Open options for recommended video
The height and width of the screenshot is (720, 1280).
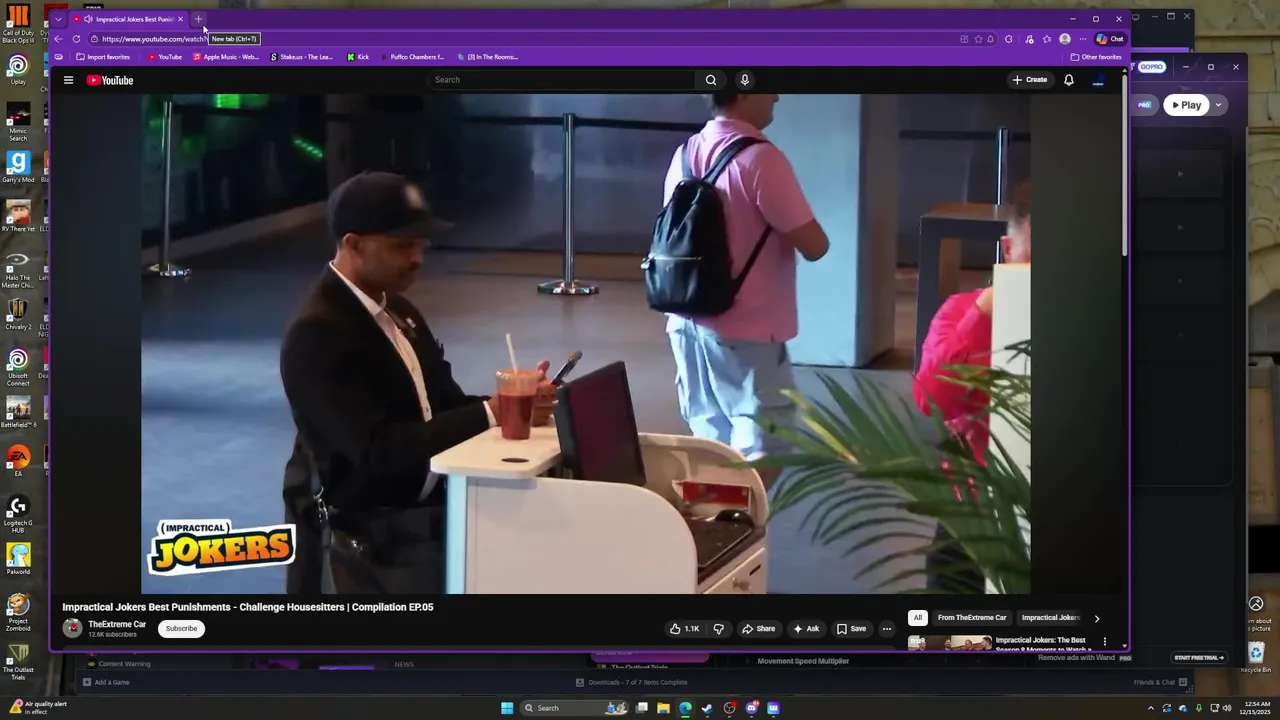point(1105,641)
